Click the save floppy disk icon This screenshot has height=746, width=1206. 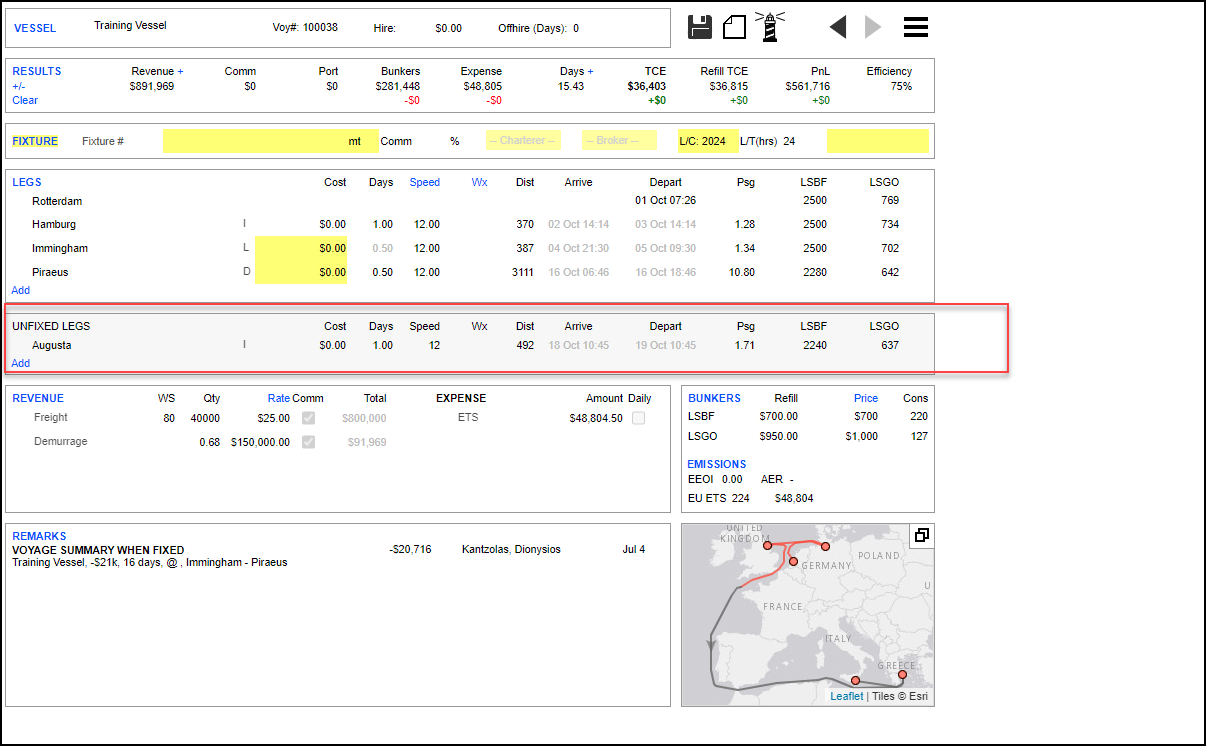tap(700, 27)
